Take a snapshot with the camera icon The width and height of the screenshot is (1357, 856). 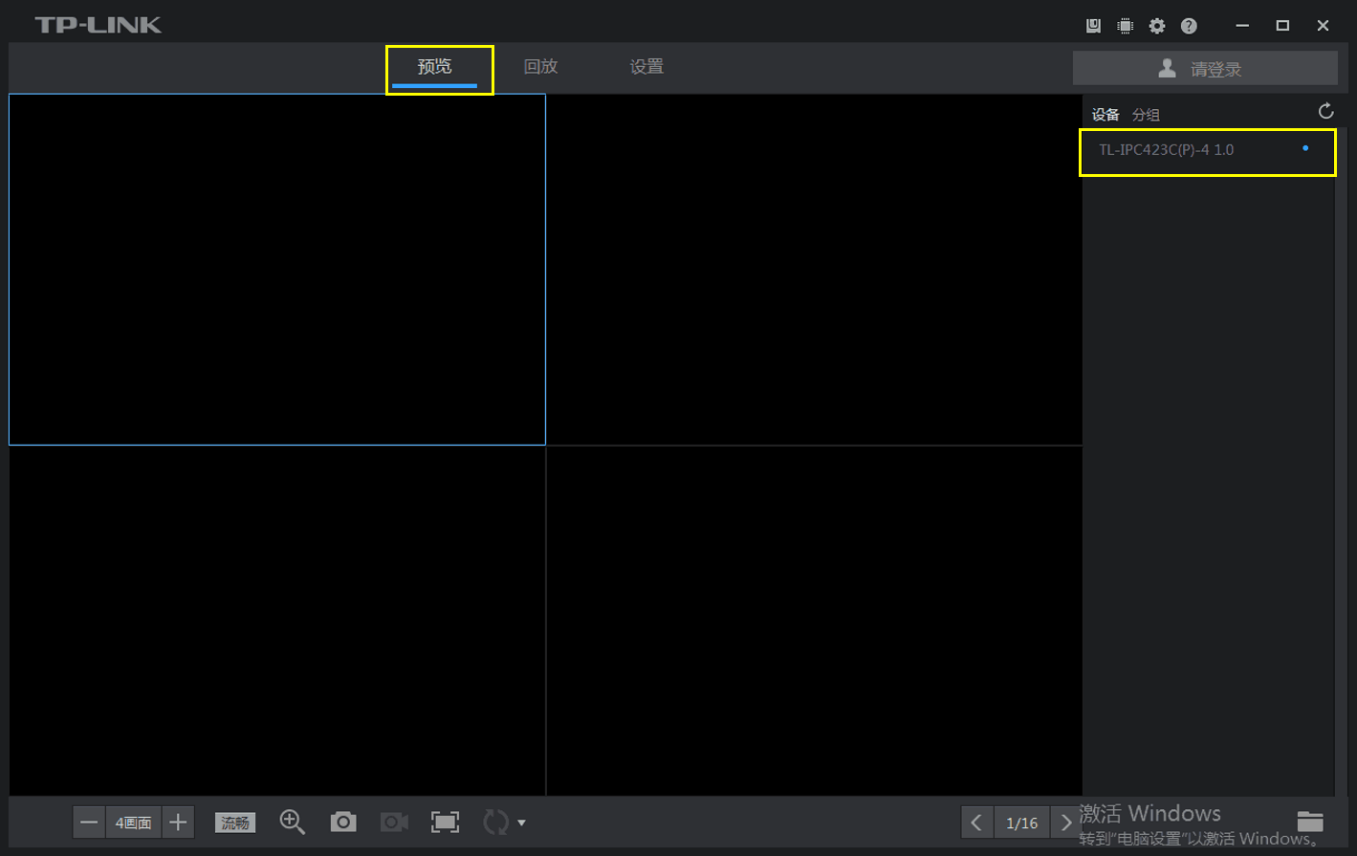(x=343, y=821)
